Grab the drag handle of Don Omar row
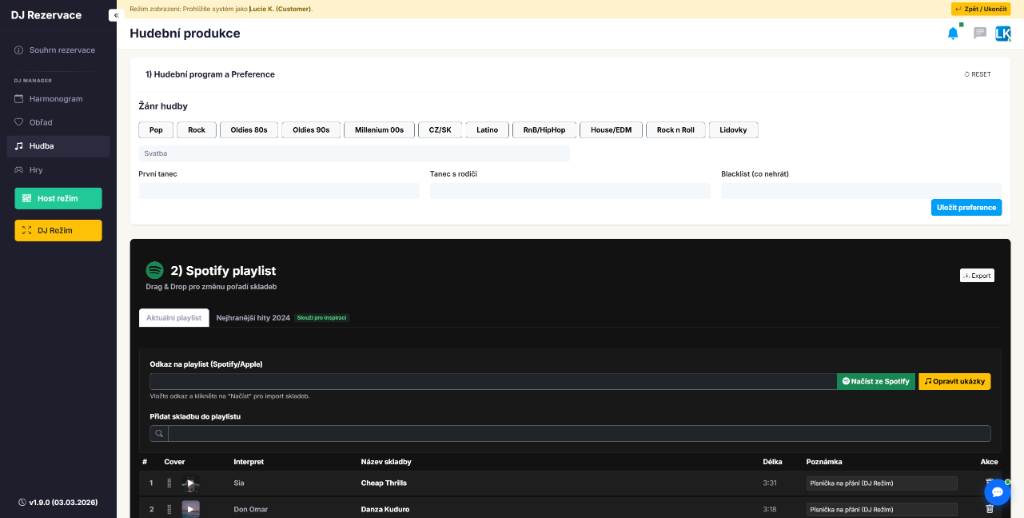 click(x=169, y=509)
